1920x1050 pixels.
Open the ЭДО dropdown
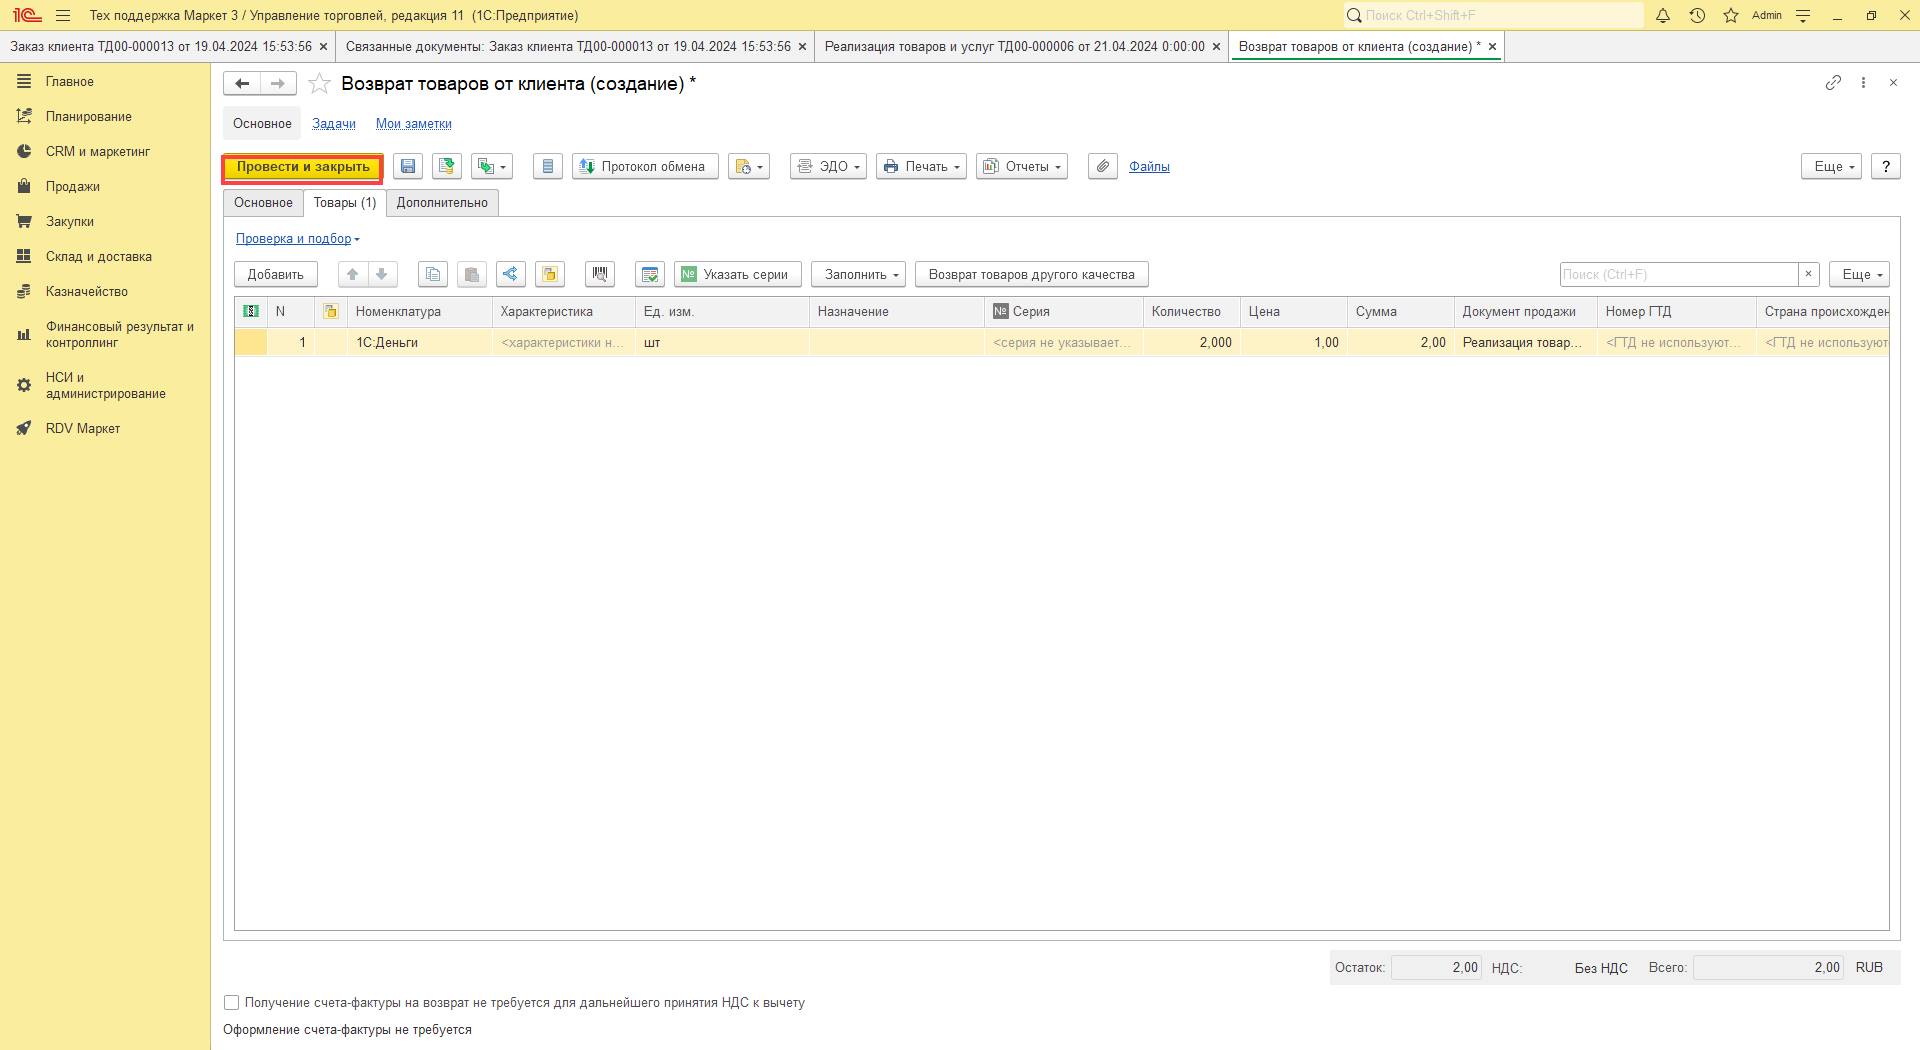828,167
